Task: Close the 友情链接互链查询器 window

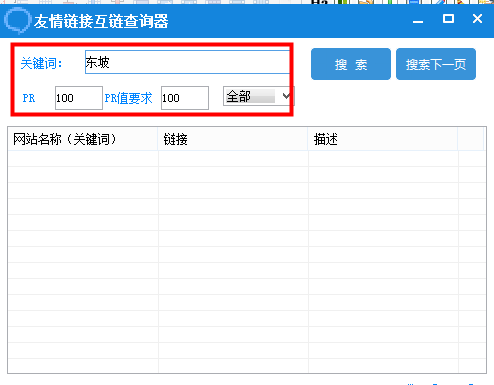Action: [x=477, y=19]
